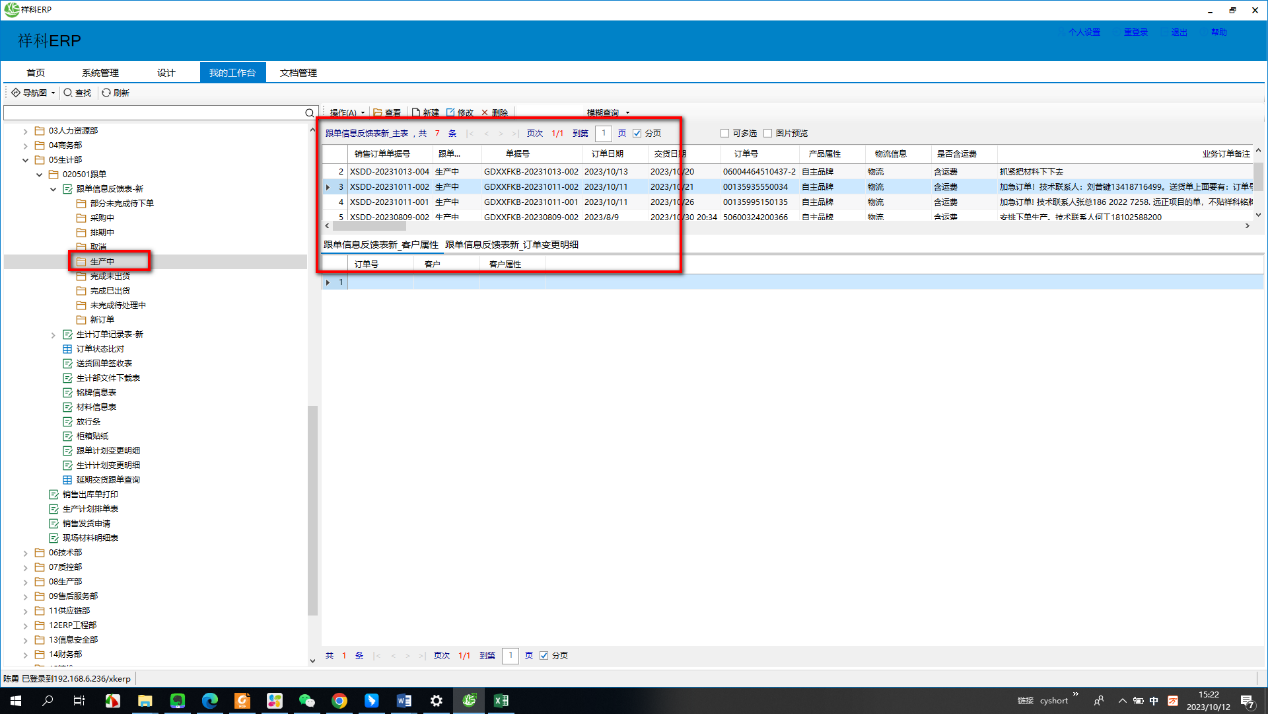The width and height of the screenshot is (1268, 714).
Task: Click the 查找 search toolbar icon
Action: coord(68,93)
